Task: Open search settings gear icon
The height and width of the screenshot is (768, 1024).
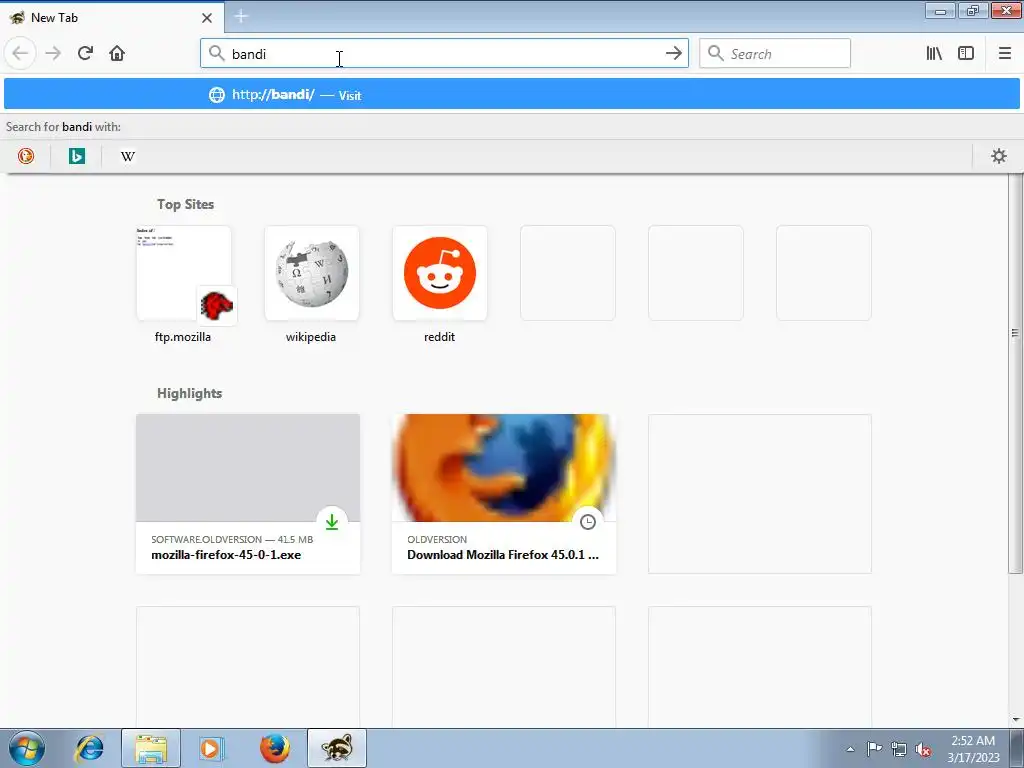Action: pos(999,156)
